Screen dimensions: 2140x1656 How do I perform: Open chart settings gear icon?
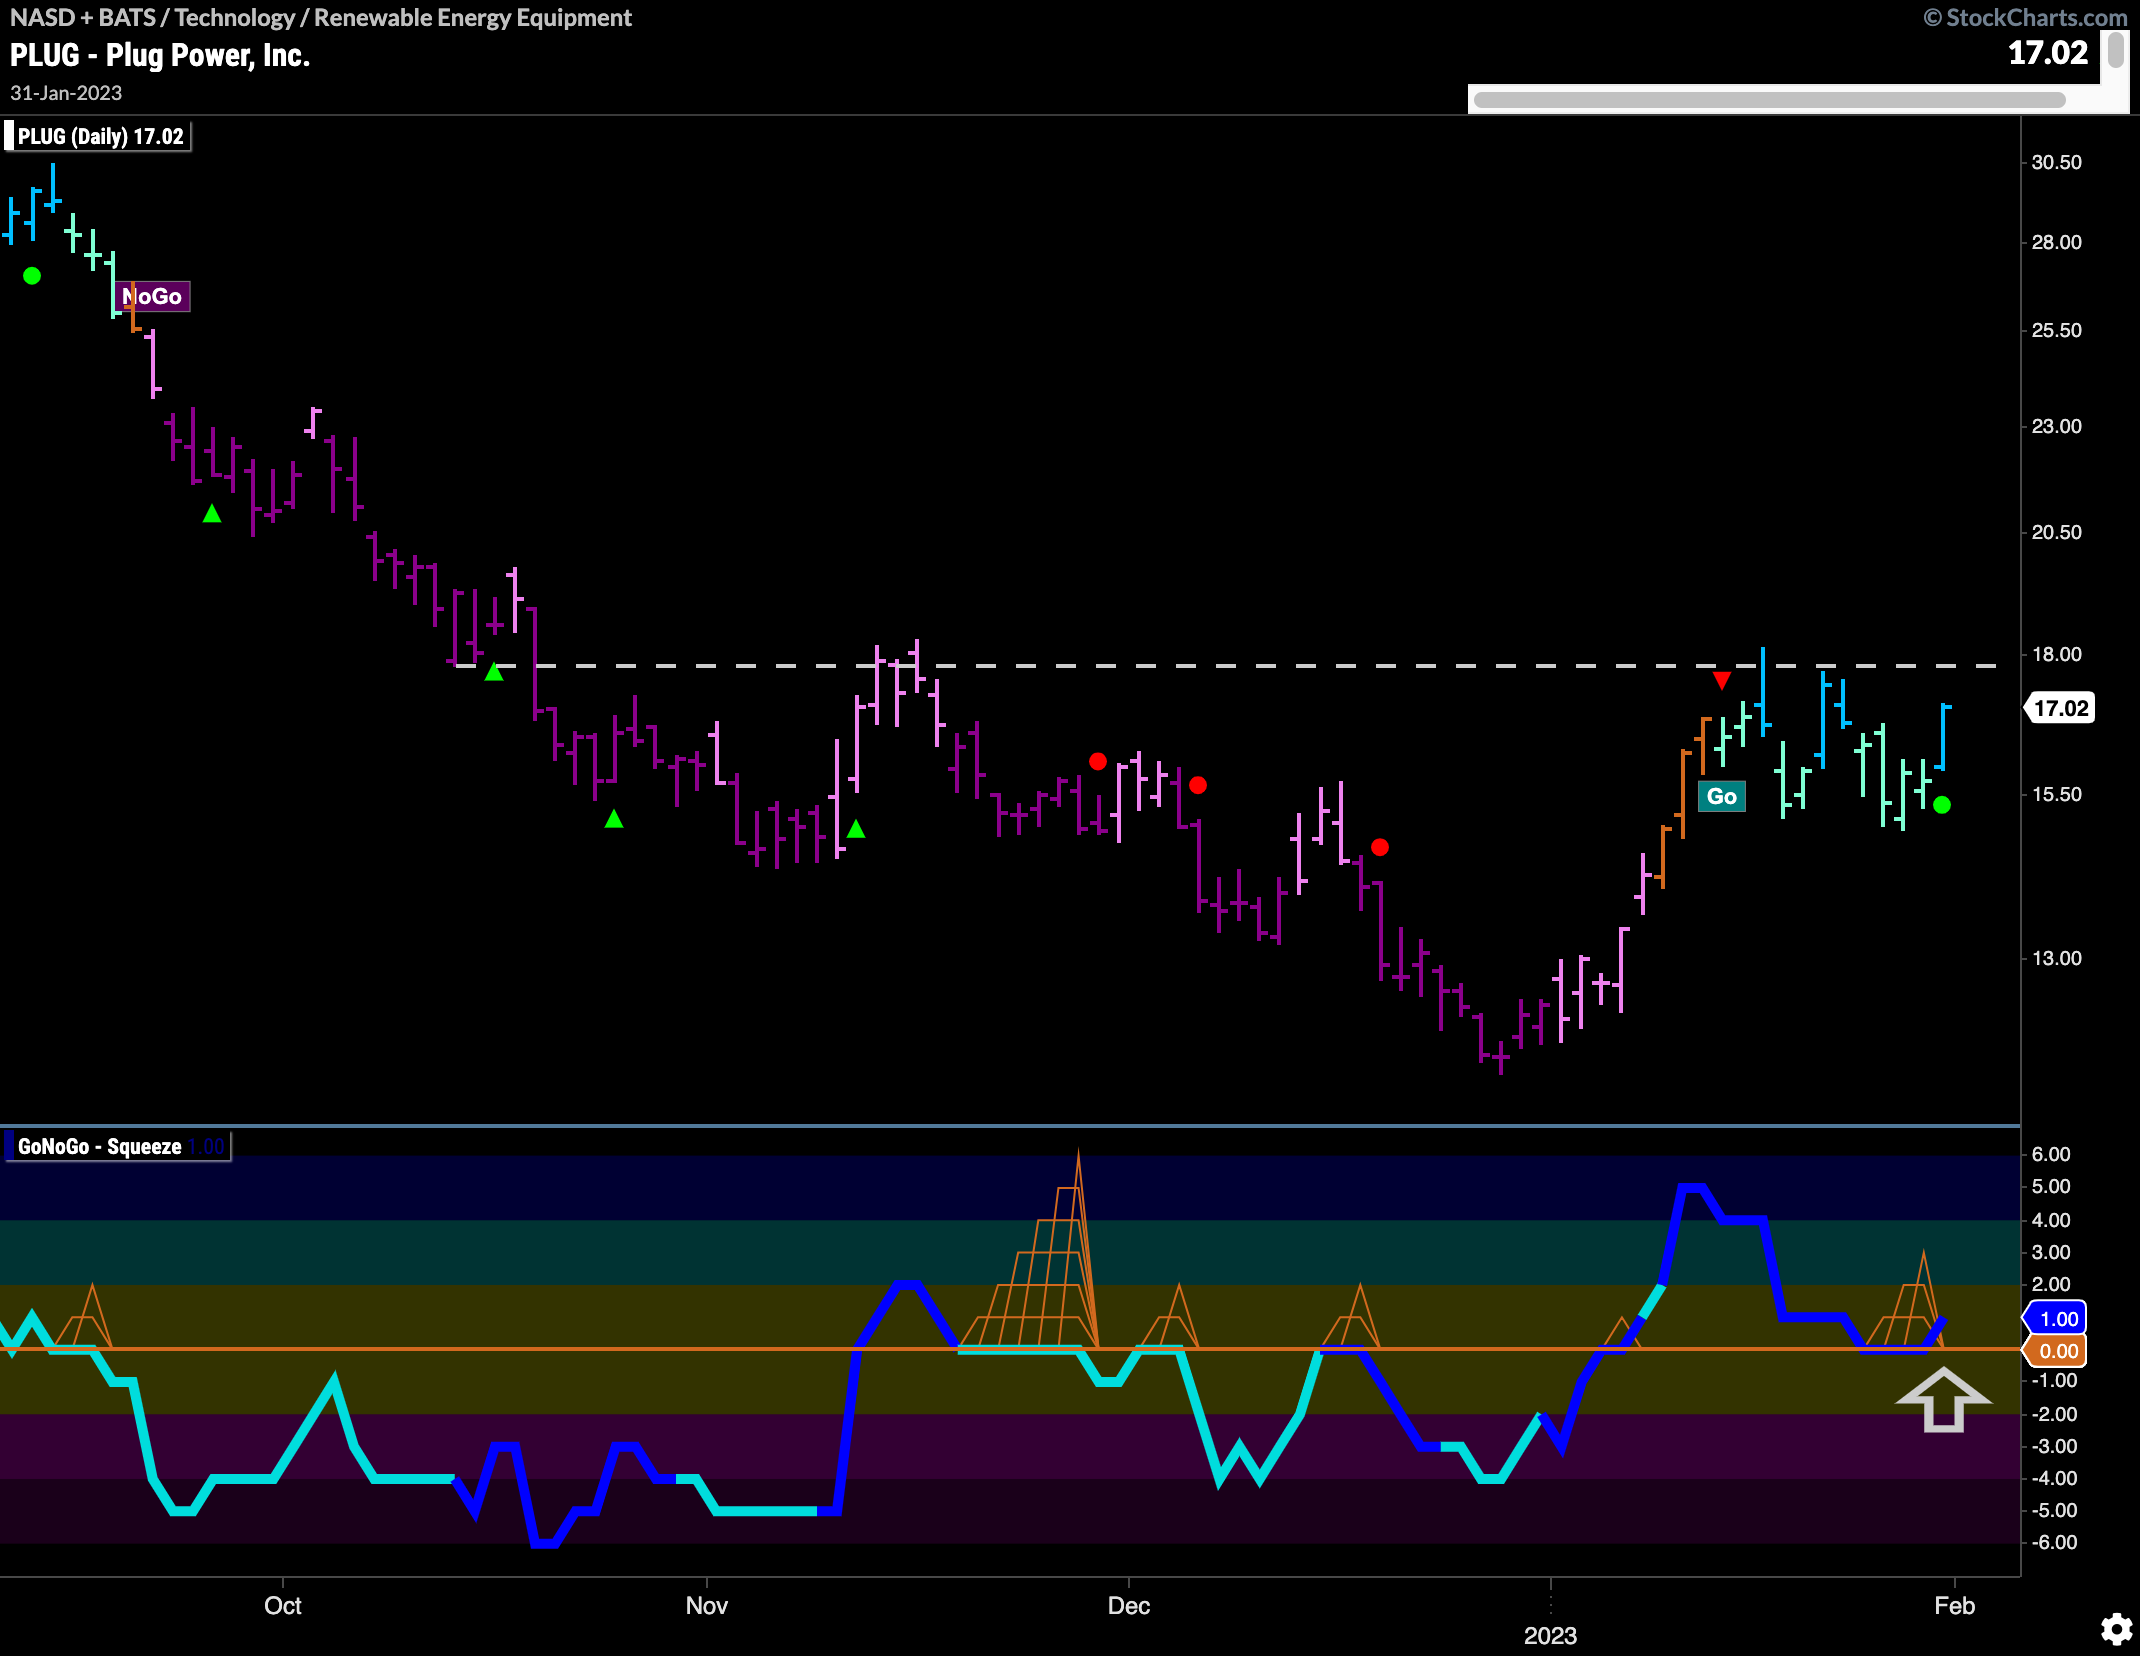tap(2116, 1629)
